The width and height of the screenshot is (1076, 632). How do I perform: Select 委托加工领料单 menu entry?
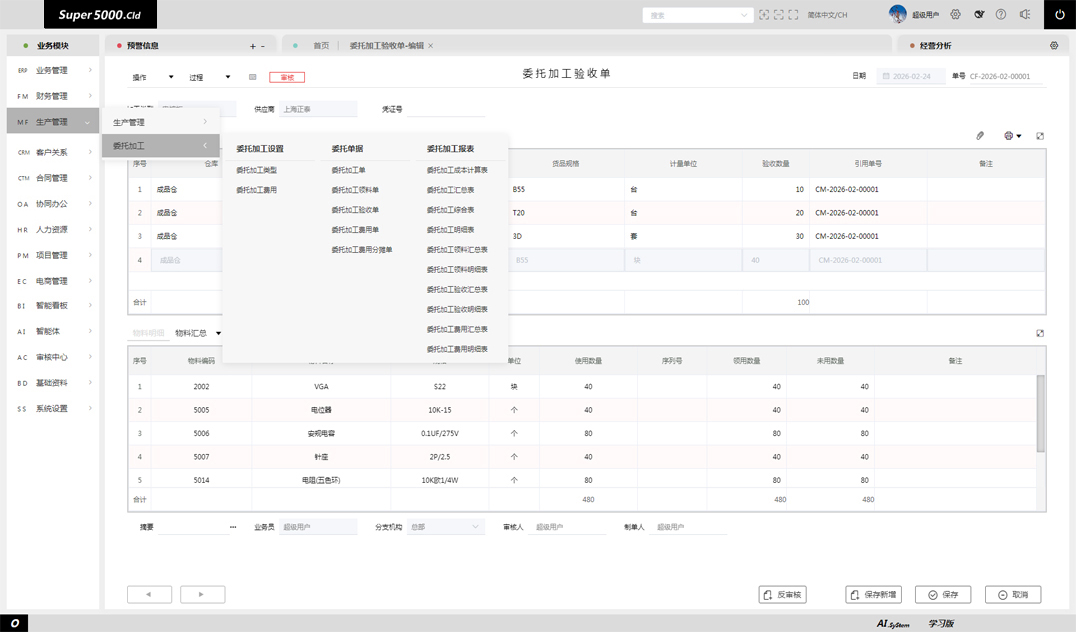(x=355, y=190)
